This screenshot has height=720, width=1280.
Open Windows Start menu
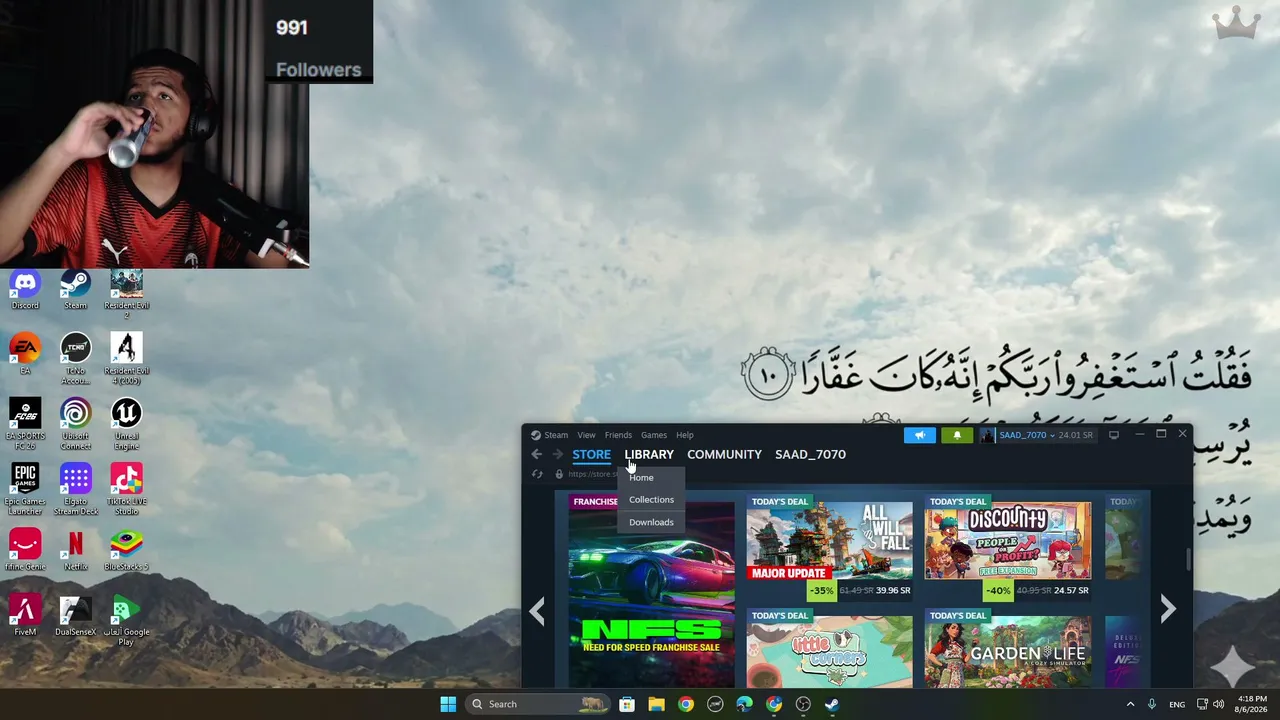448,704
